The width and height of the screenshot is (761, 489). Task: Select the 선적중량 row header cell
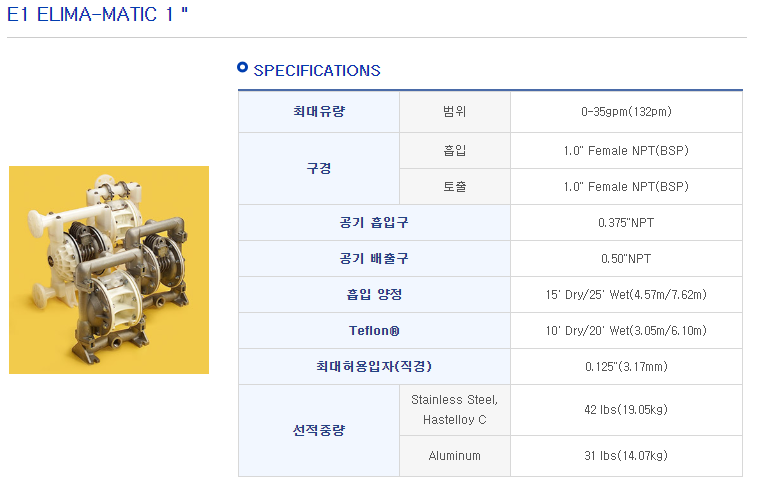(x=319, y=430)
